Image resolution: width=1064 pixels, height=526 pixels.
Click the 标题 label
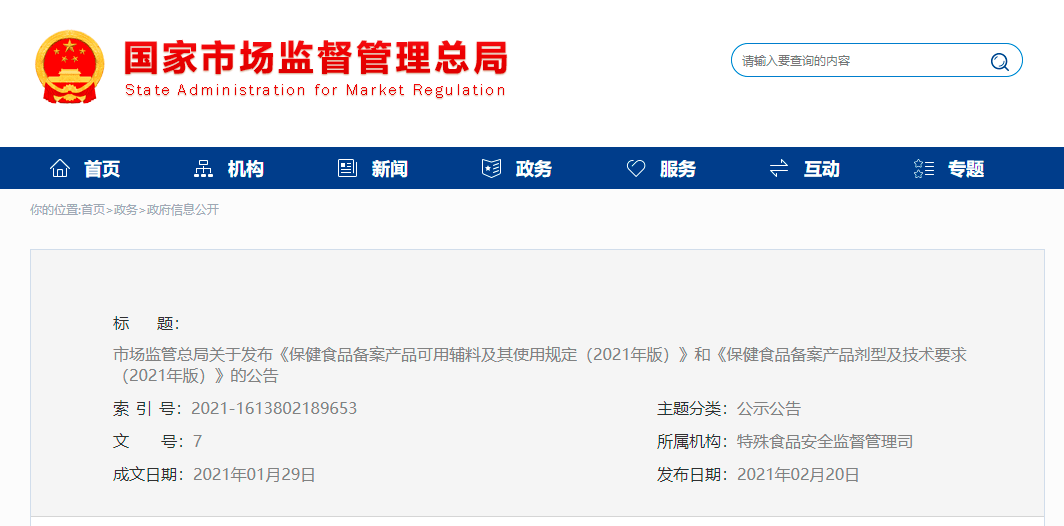coord(146,324)
